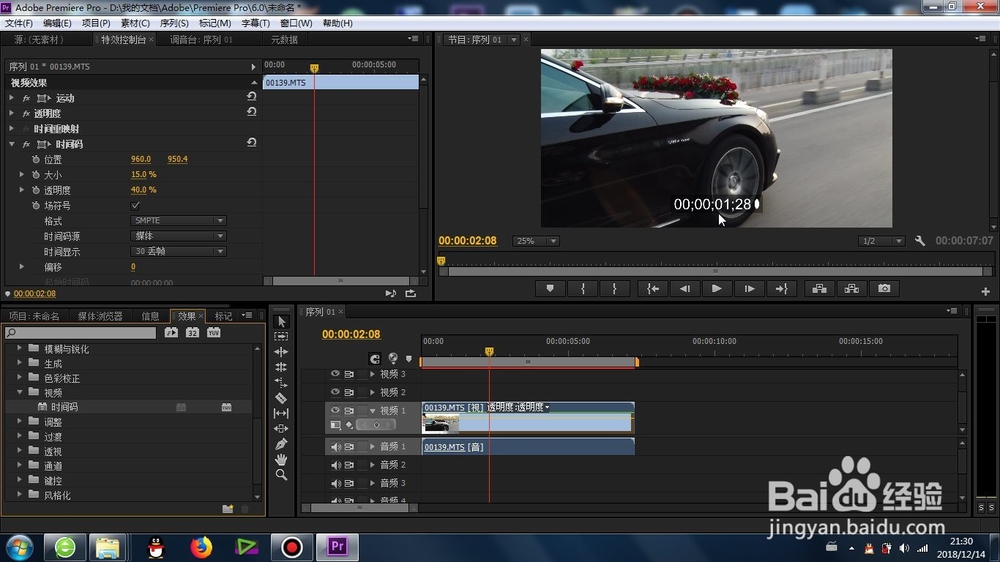Viewport: 1000px width, 562px height.
Task: Filter accelerated effects badge
Action: (171, 332)
